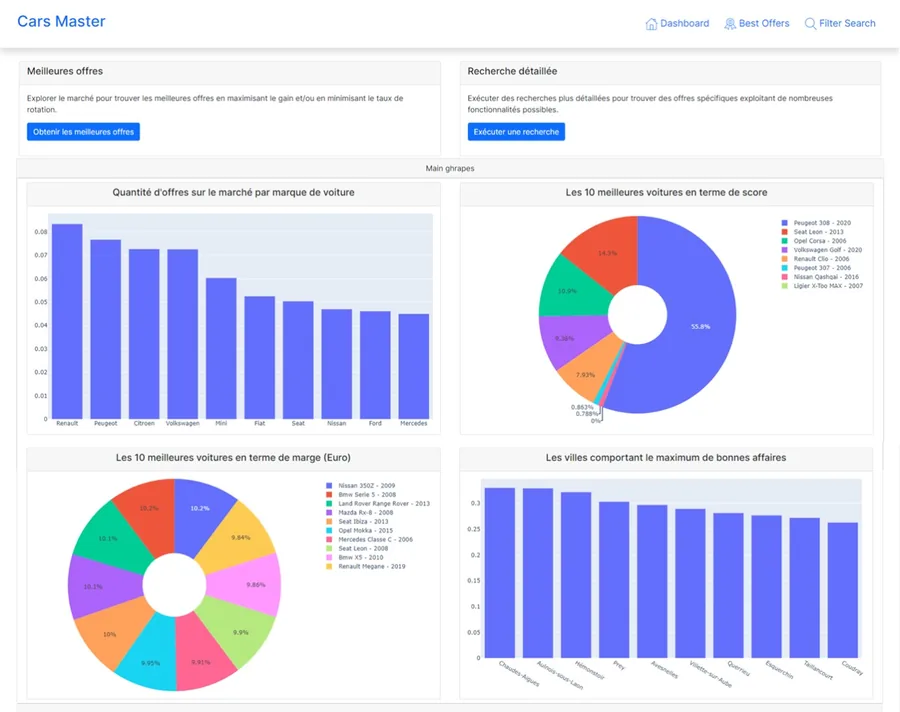Viewport: 900px width, 712px height.
Task: Click the Mercedes bar in brand chart
Action: click(x=414, y=366)
